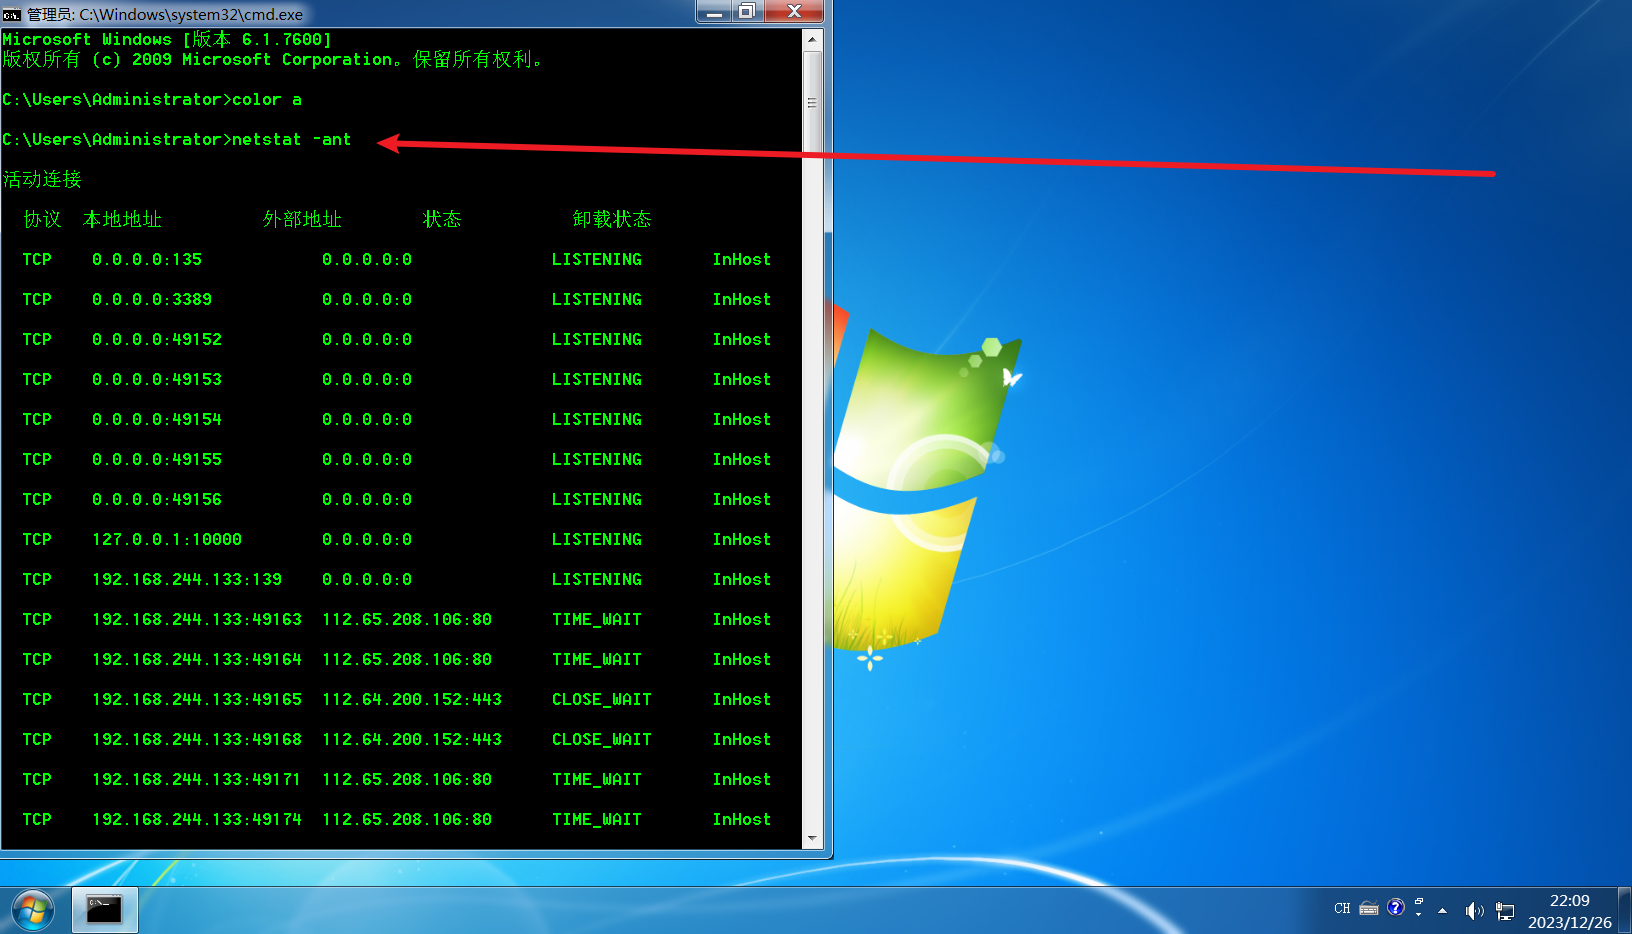Click the 'color a' command text
This screenshot has width=1632, height=934.
(267, 99)
